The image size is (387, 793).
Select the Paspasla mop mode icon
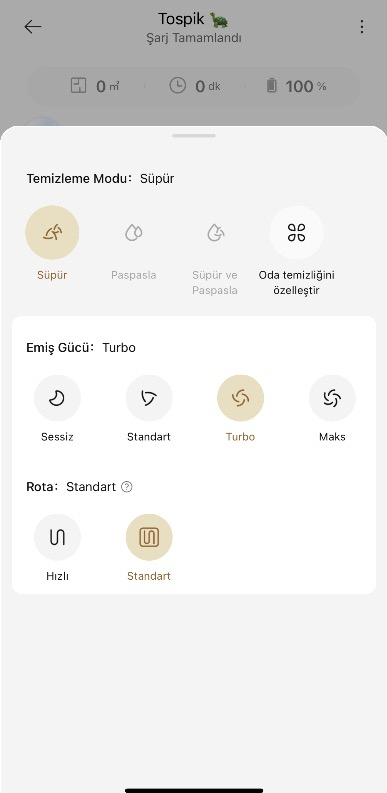(x=134, y=233)
